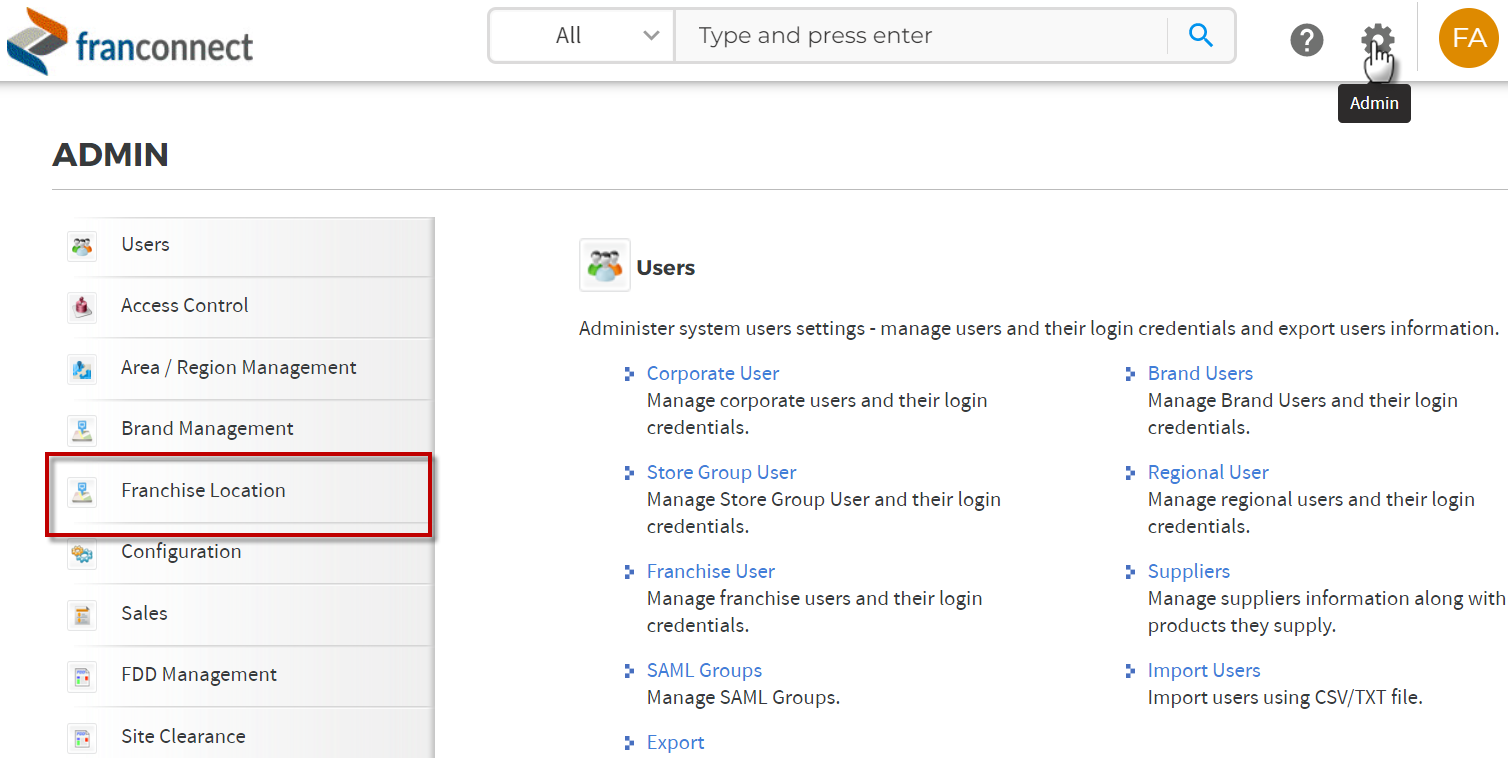Click the bullet beside Regional User
The image size is (1508, 758).
(1130, 473)
